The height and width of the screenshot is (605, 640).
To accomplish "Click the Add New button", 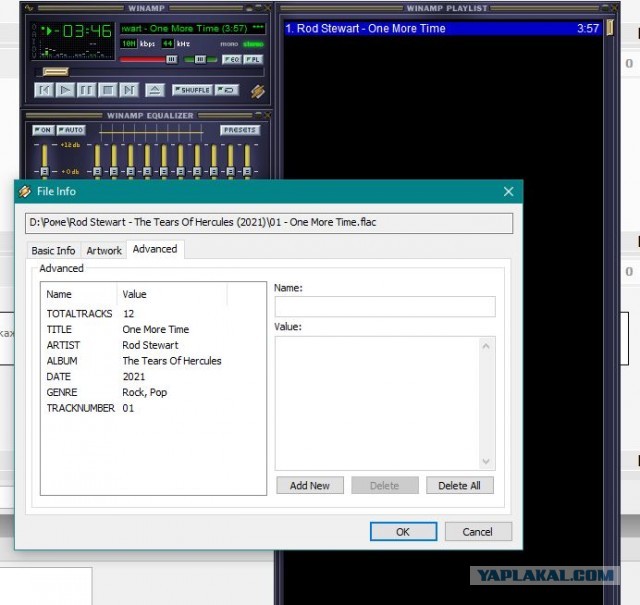I will [x=310, y=485].
